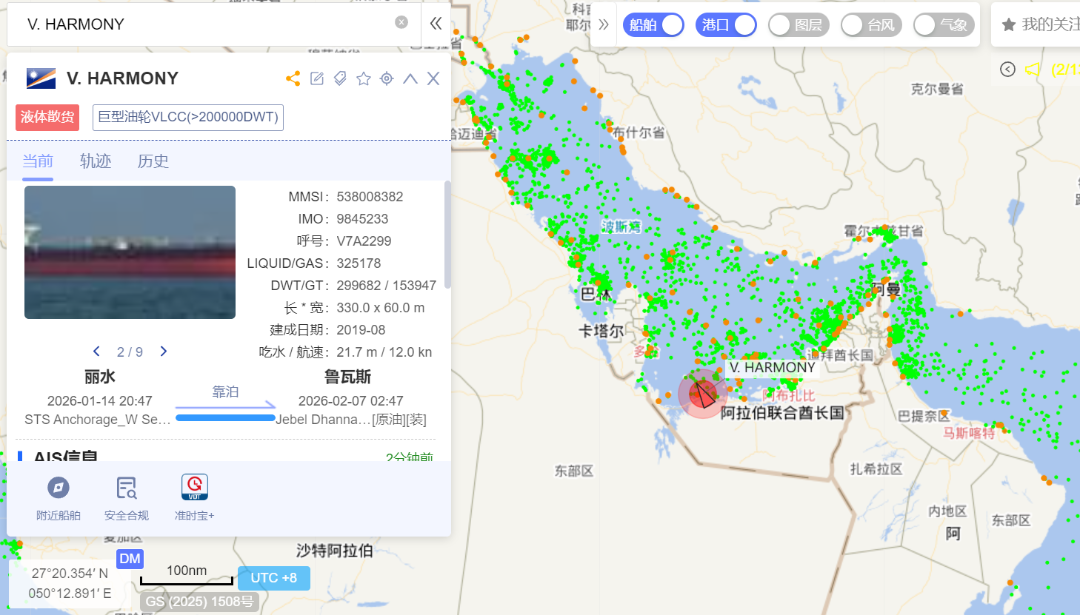Viewport: 1080px width, 615px height.
Task: Collapse the left sidebar with double-arrow button
Action: [436, 23]
